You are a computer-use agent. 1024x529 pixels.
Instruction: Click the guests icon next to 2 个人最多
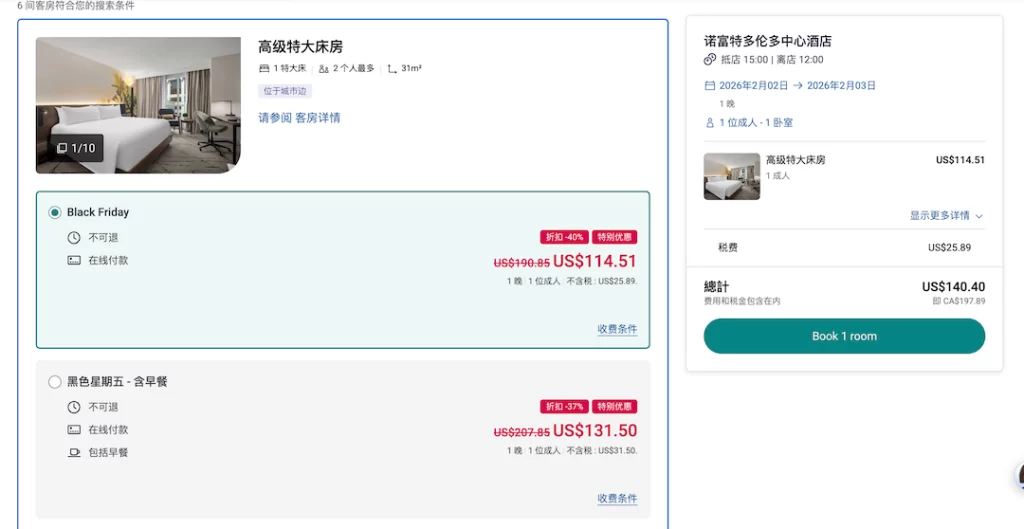point(323,69)
